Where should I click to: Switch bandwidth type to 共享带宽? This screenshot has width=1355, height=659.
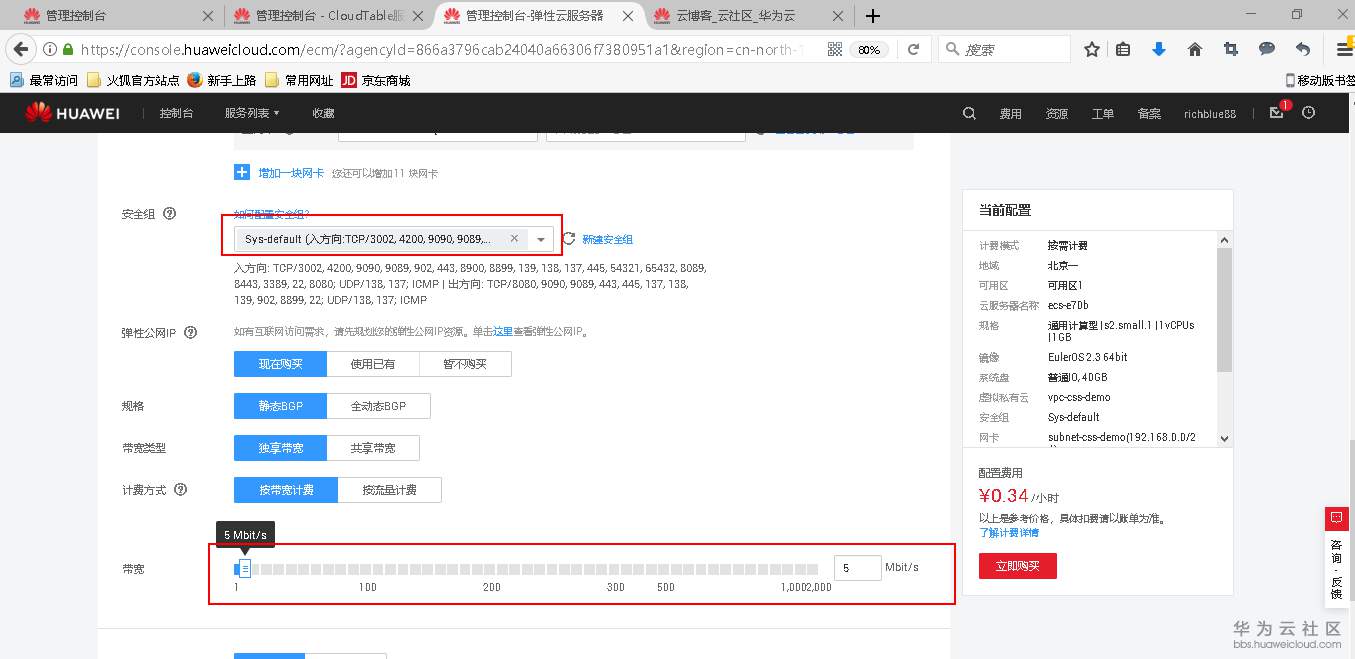[374, 447]
